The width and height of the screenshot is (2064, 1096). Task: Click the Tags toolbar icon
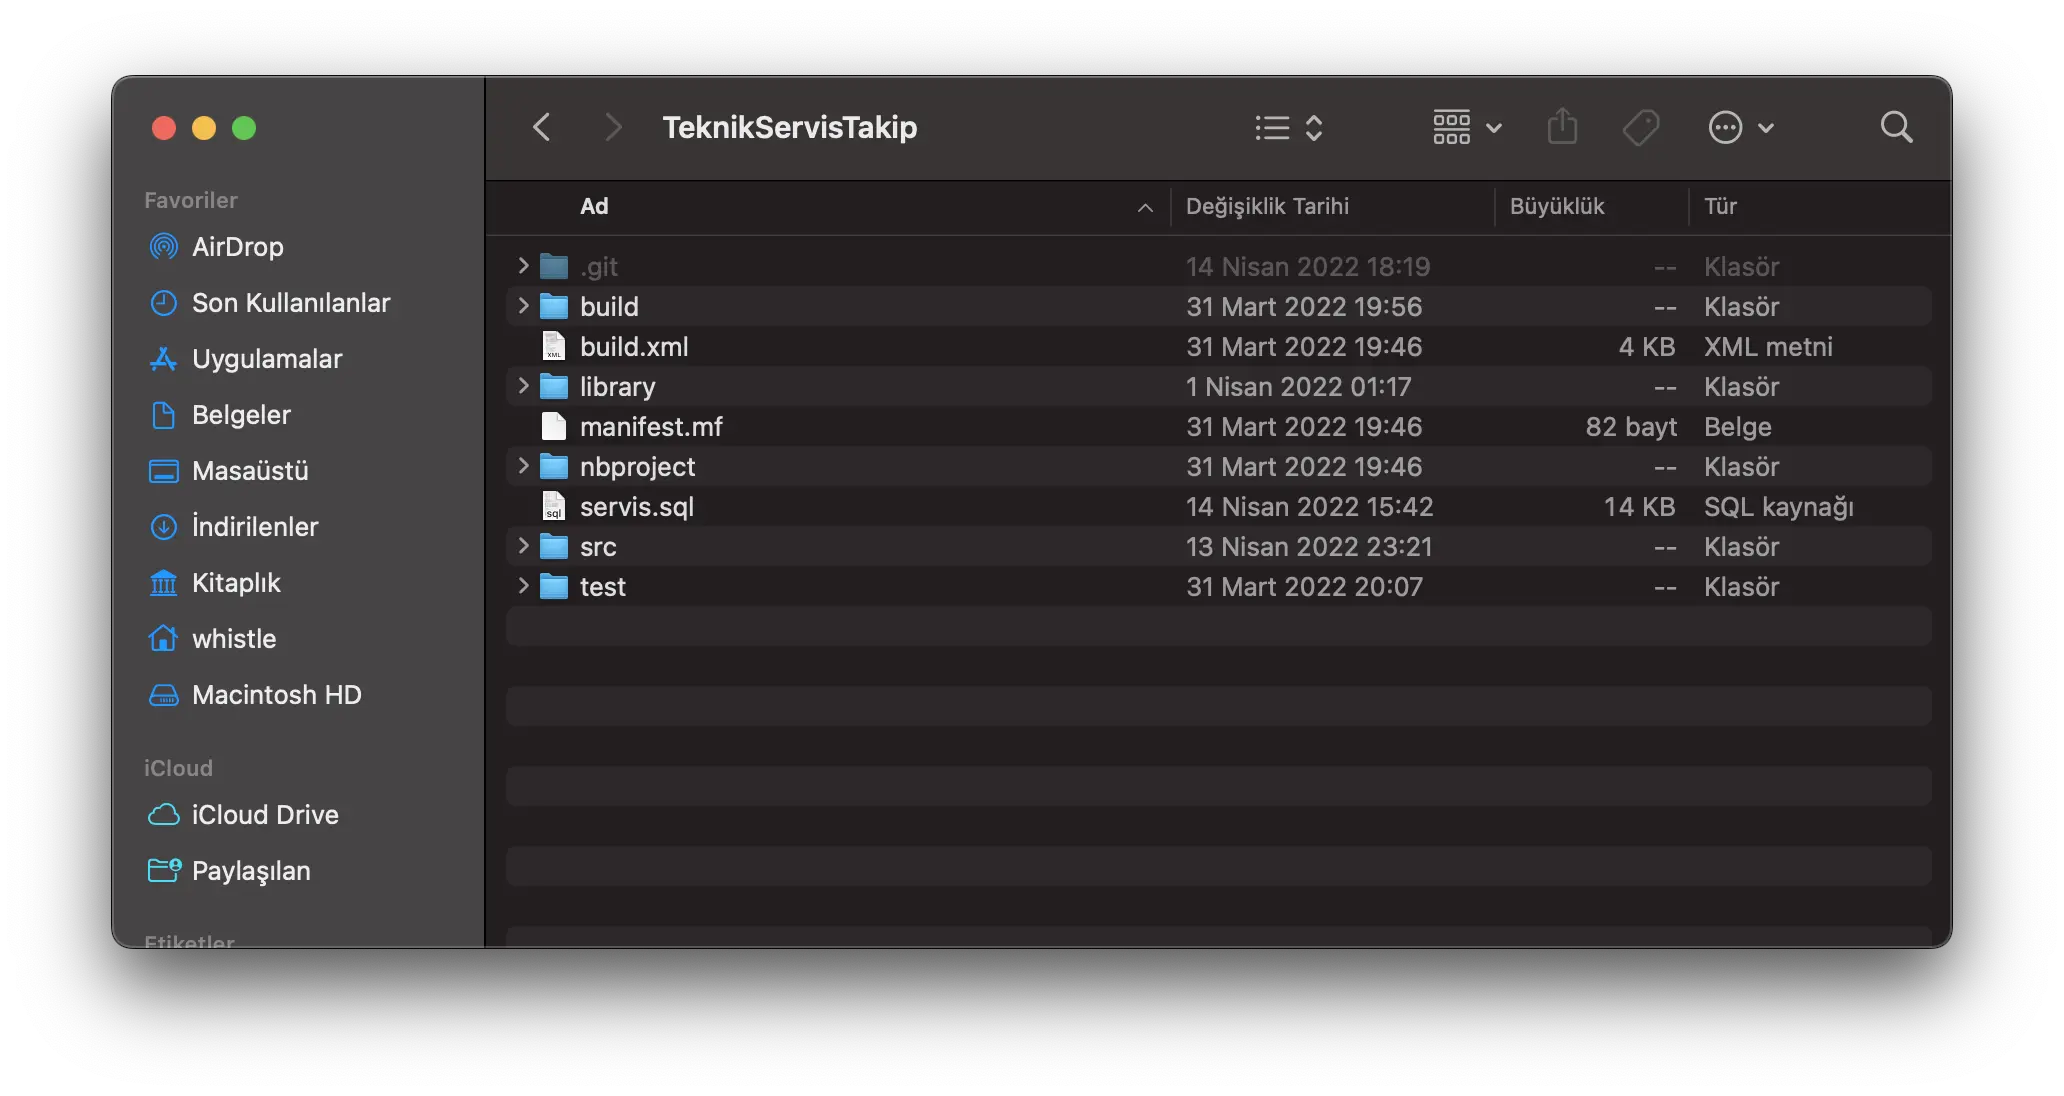[x=1641, y=127]
